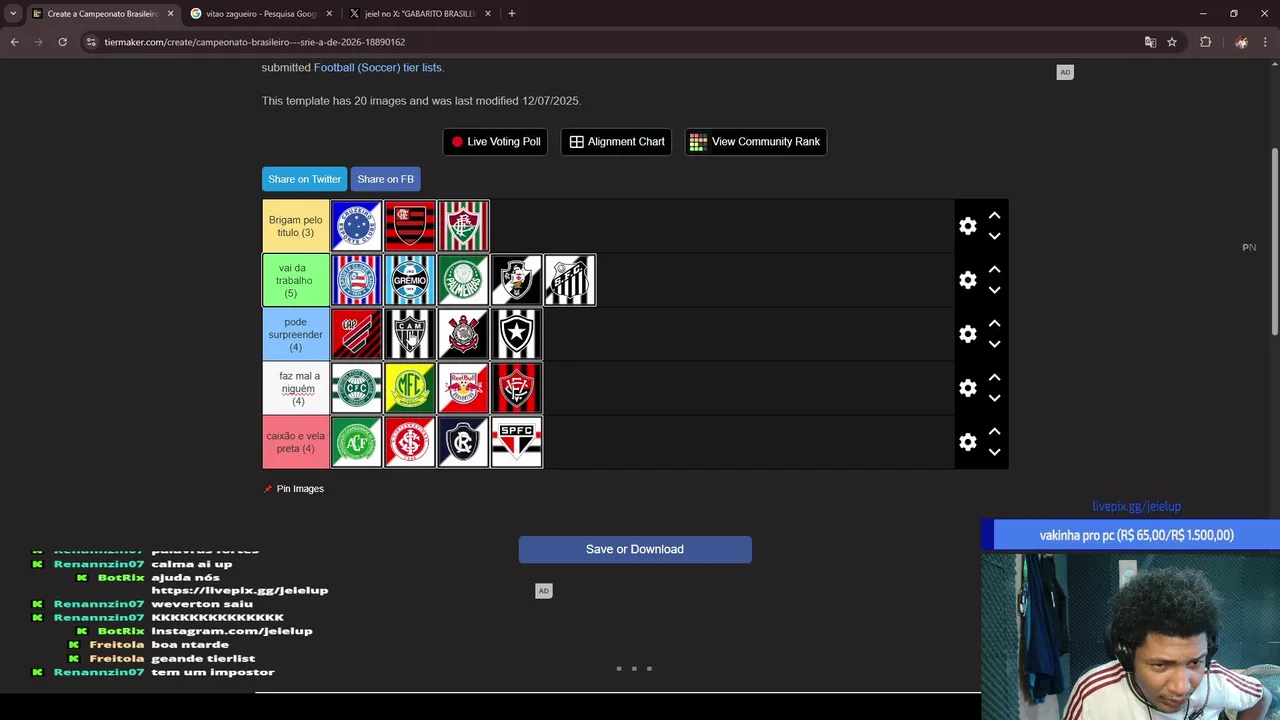
Task: Open the Alignment Chart
Action: tap(616, 142)
